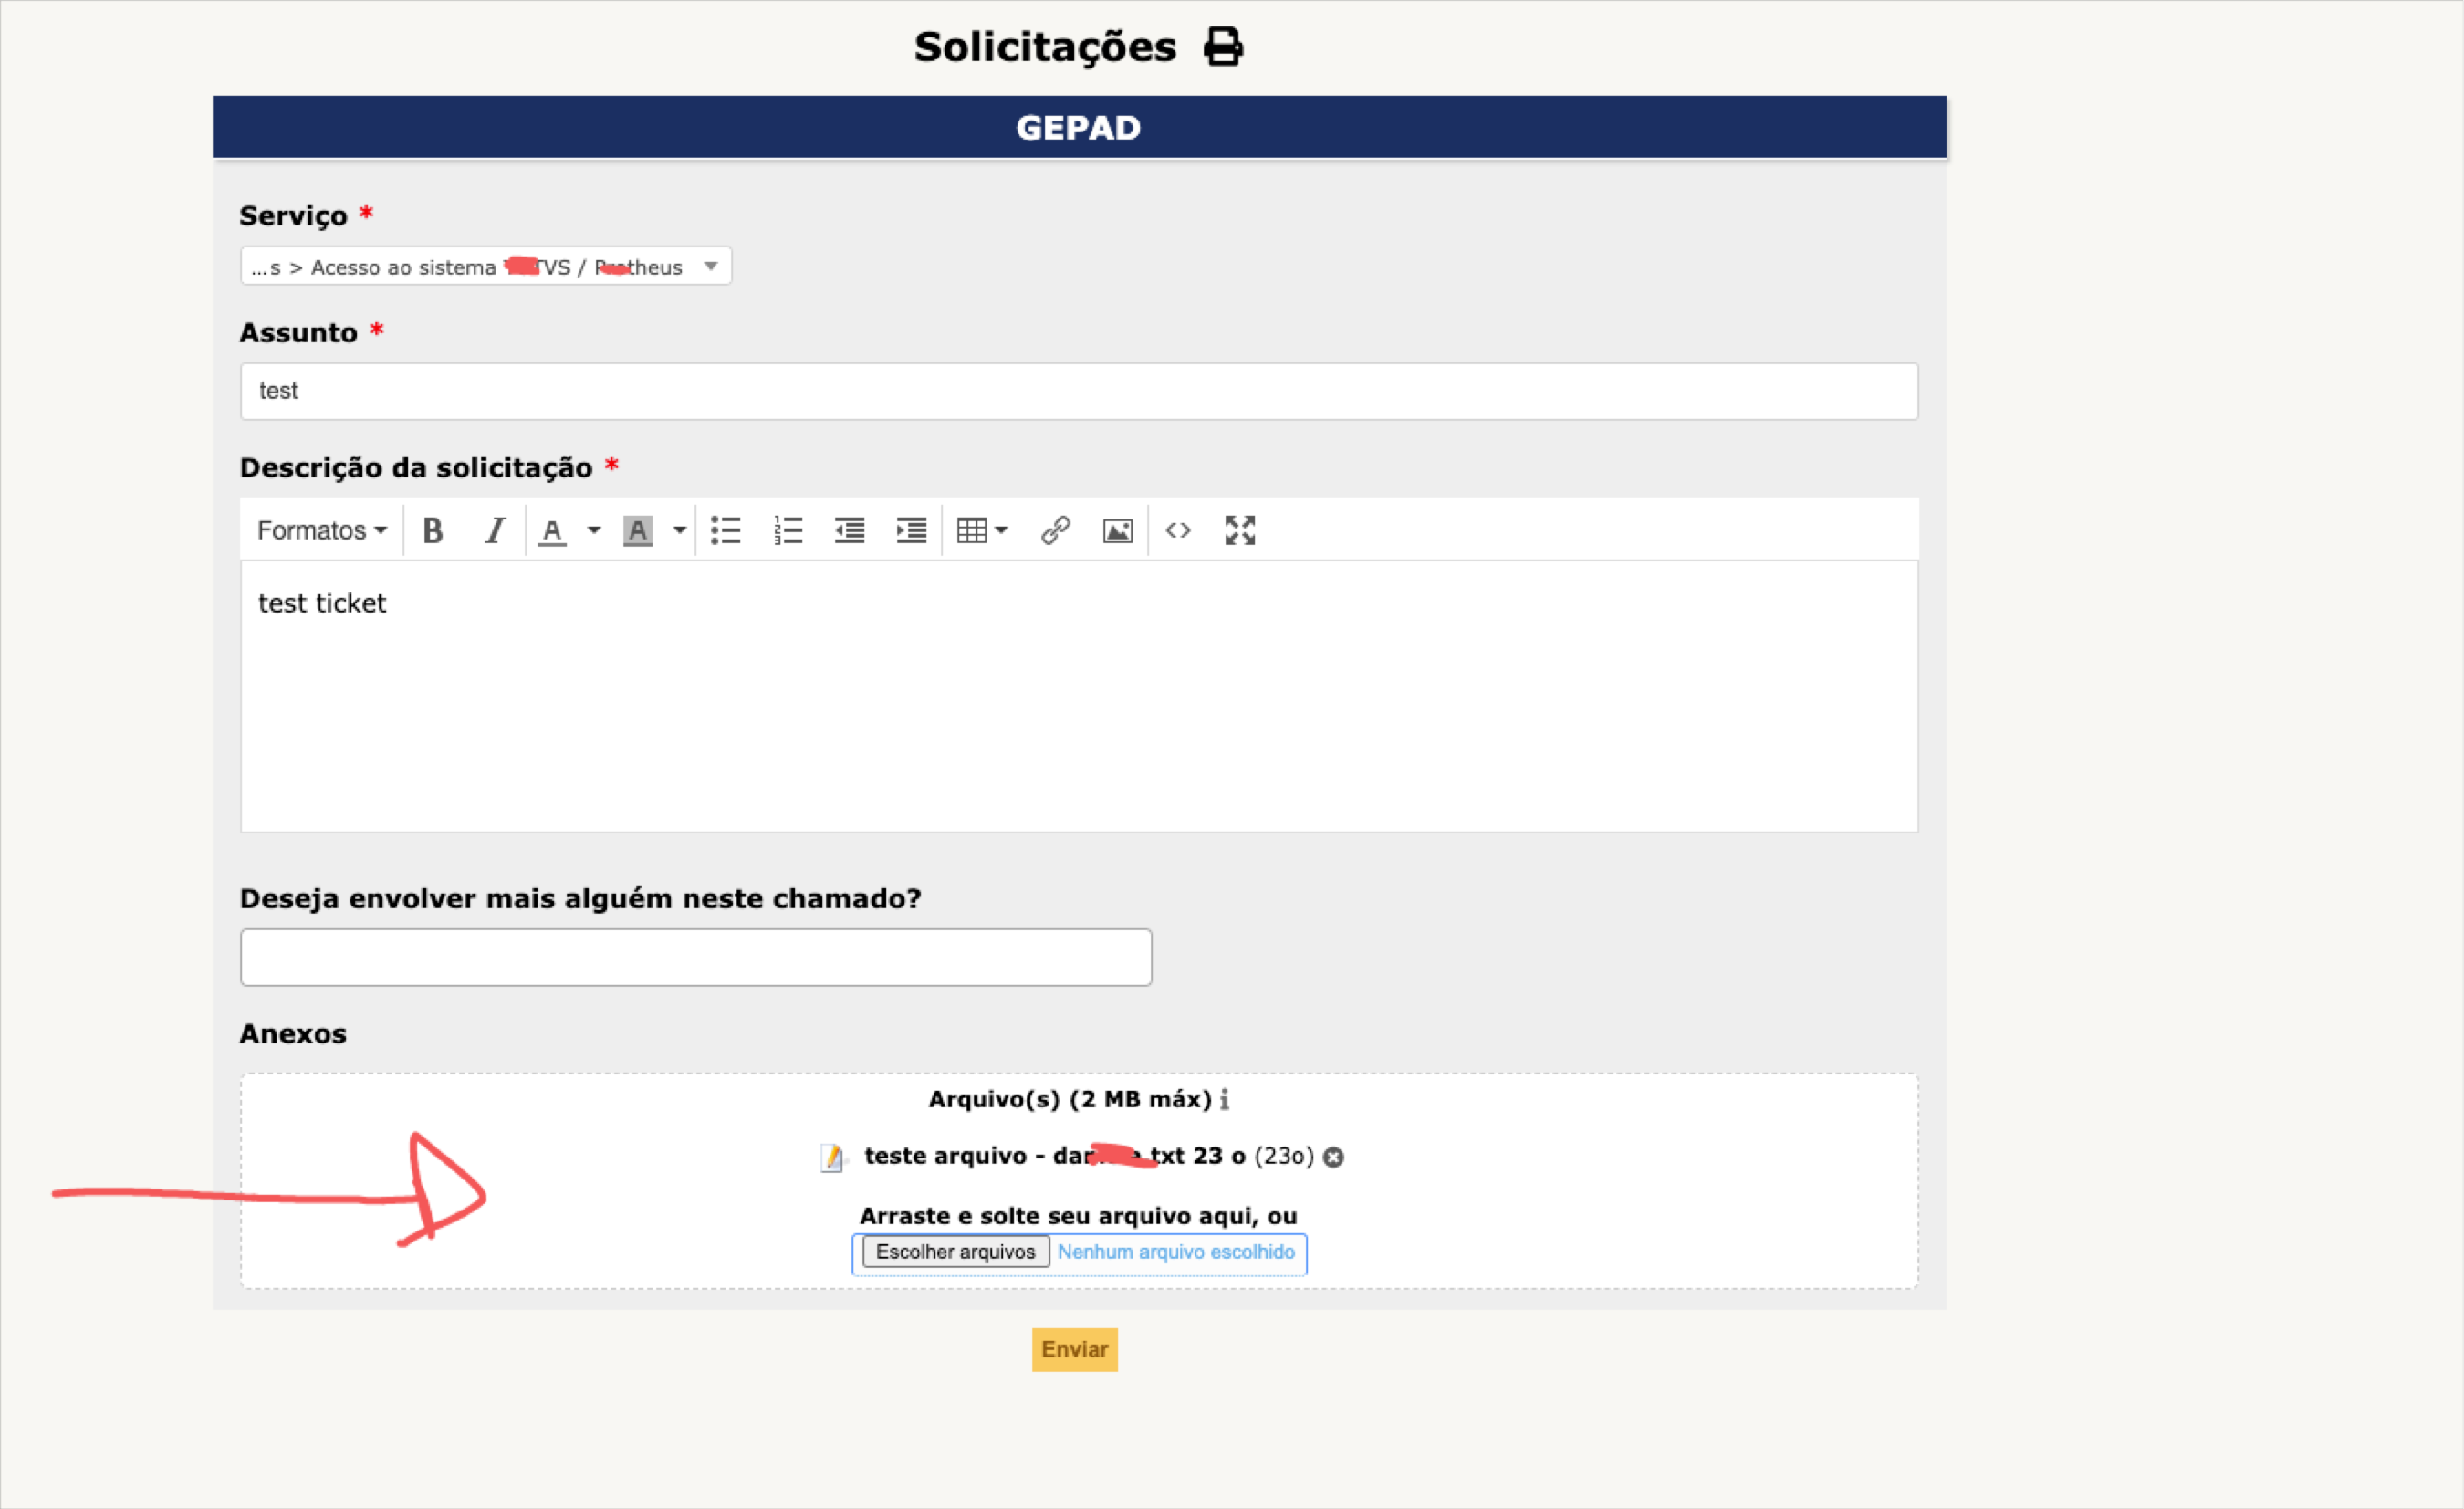Click Enviar to submit the request
This screenshot has width=2464, height=1509.
point(1074,1349)
